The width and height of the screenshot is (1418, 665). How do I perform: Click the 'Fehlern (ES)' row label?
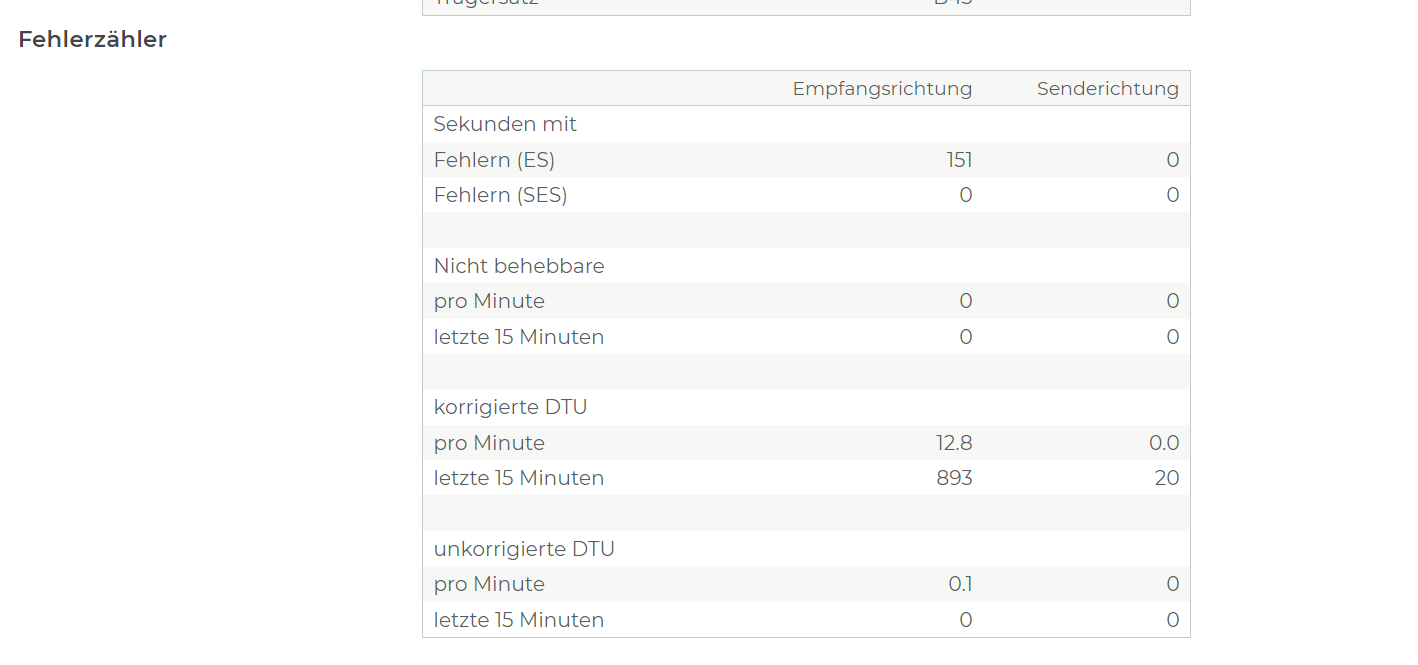tap(494, 160)
